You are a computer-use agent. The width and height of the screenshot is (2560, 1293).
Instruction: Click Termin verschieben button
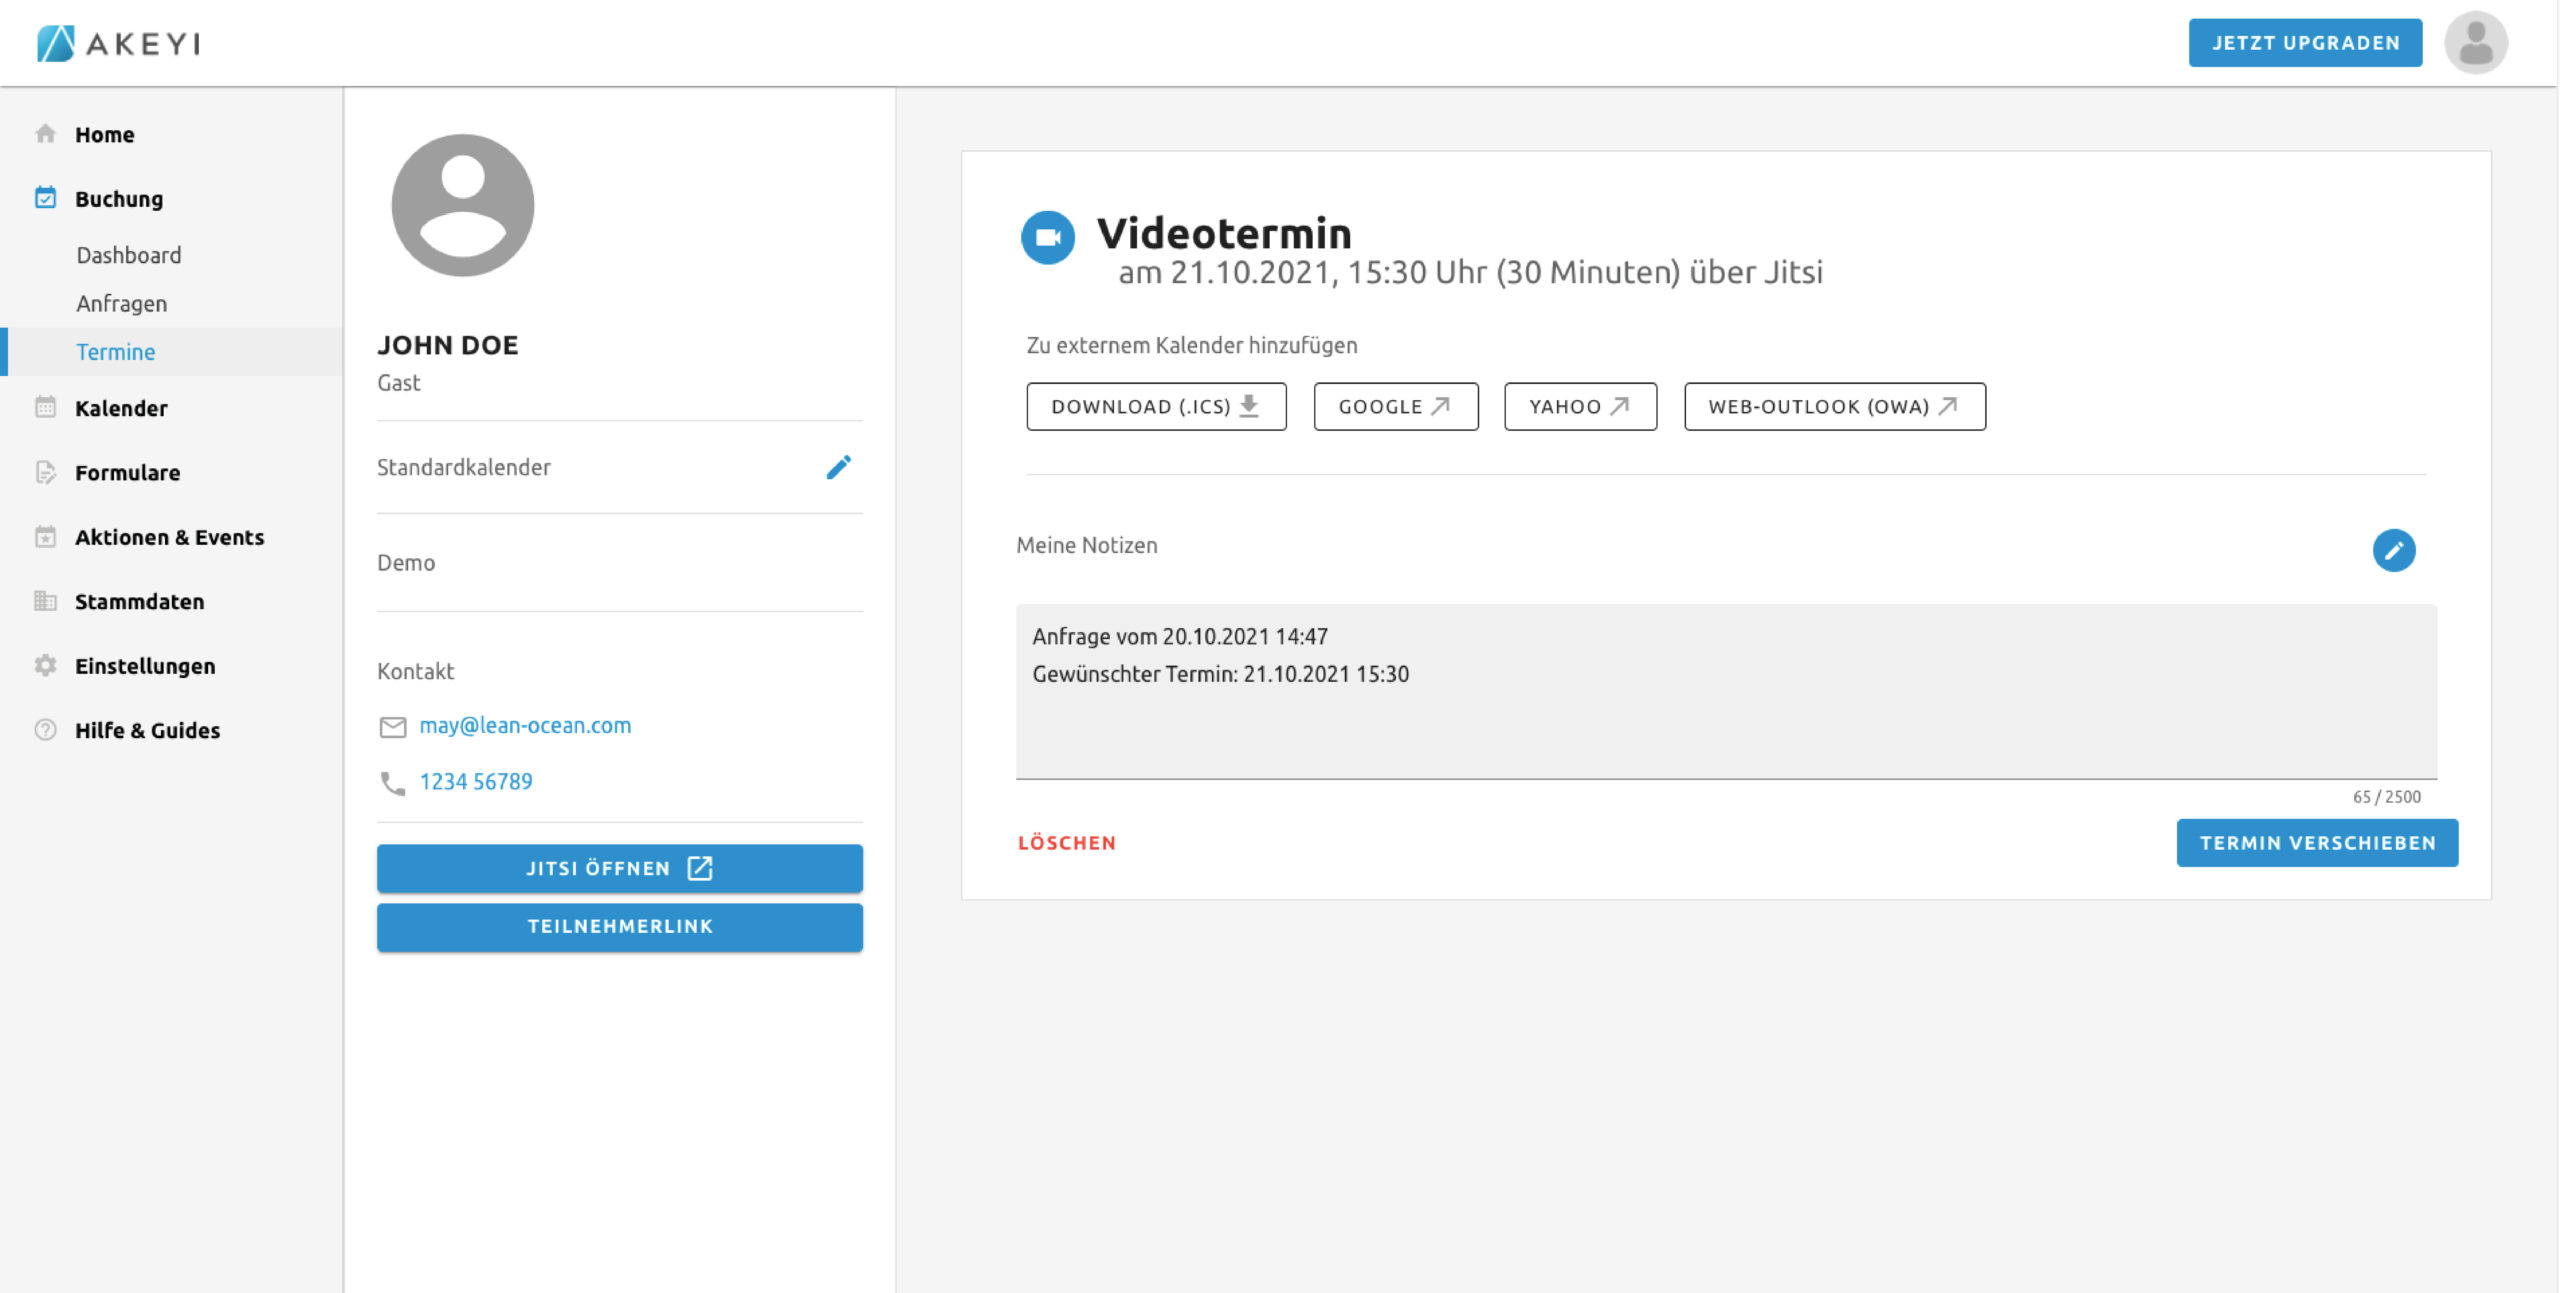2316,843
